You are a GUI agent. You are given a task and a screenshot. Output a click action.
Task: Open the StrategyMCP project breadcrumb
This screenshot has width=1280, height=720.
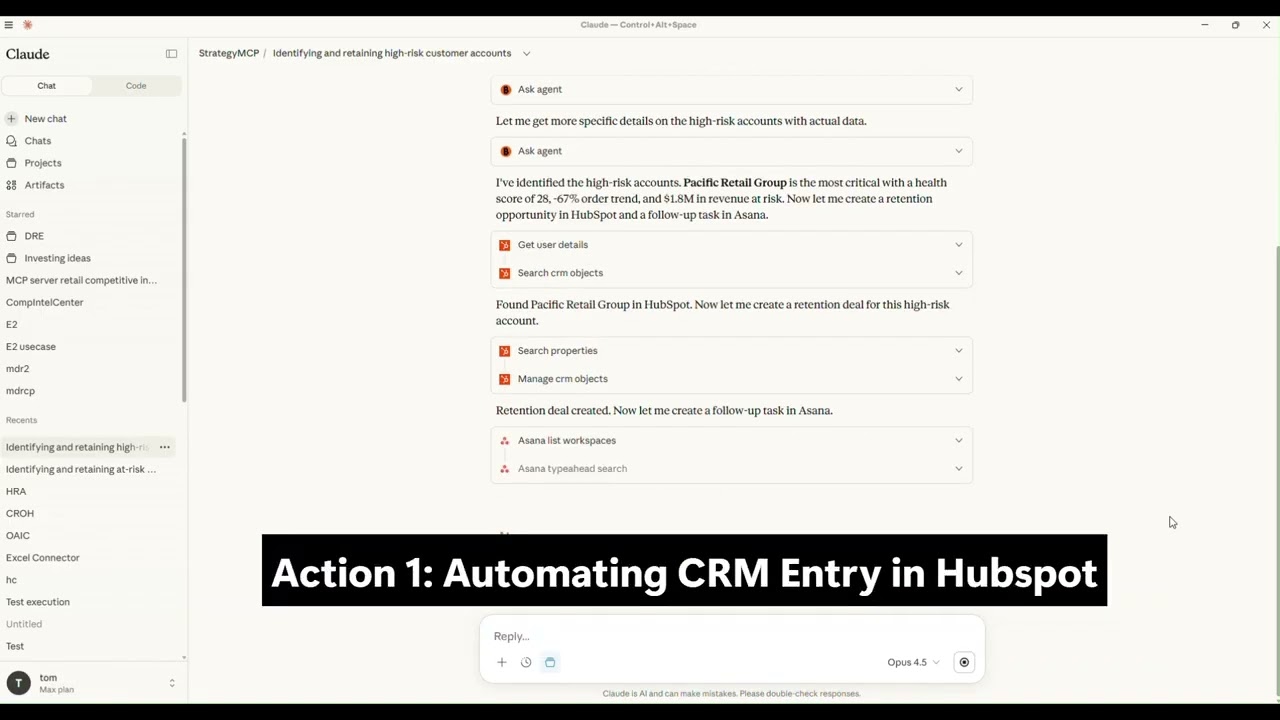point(229,53)
